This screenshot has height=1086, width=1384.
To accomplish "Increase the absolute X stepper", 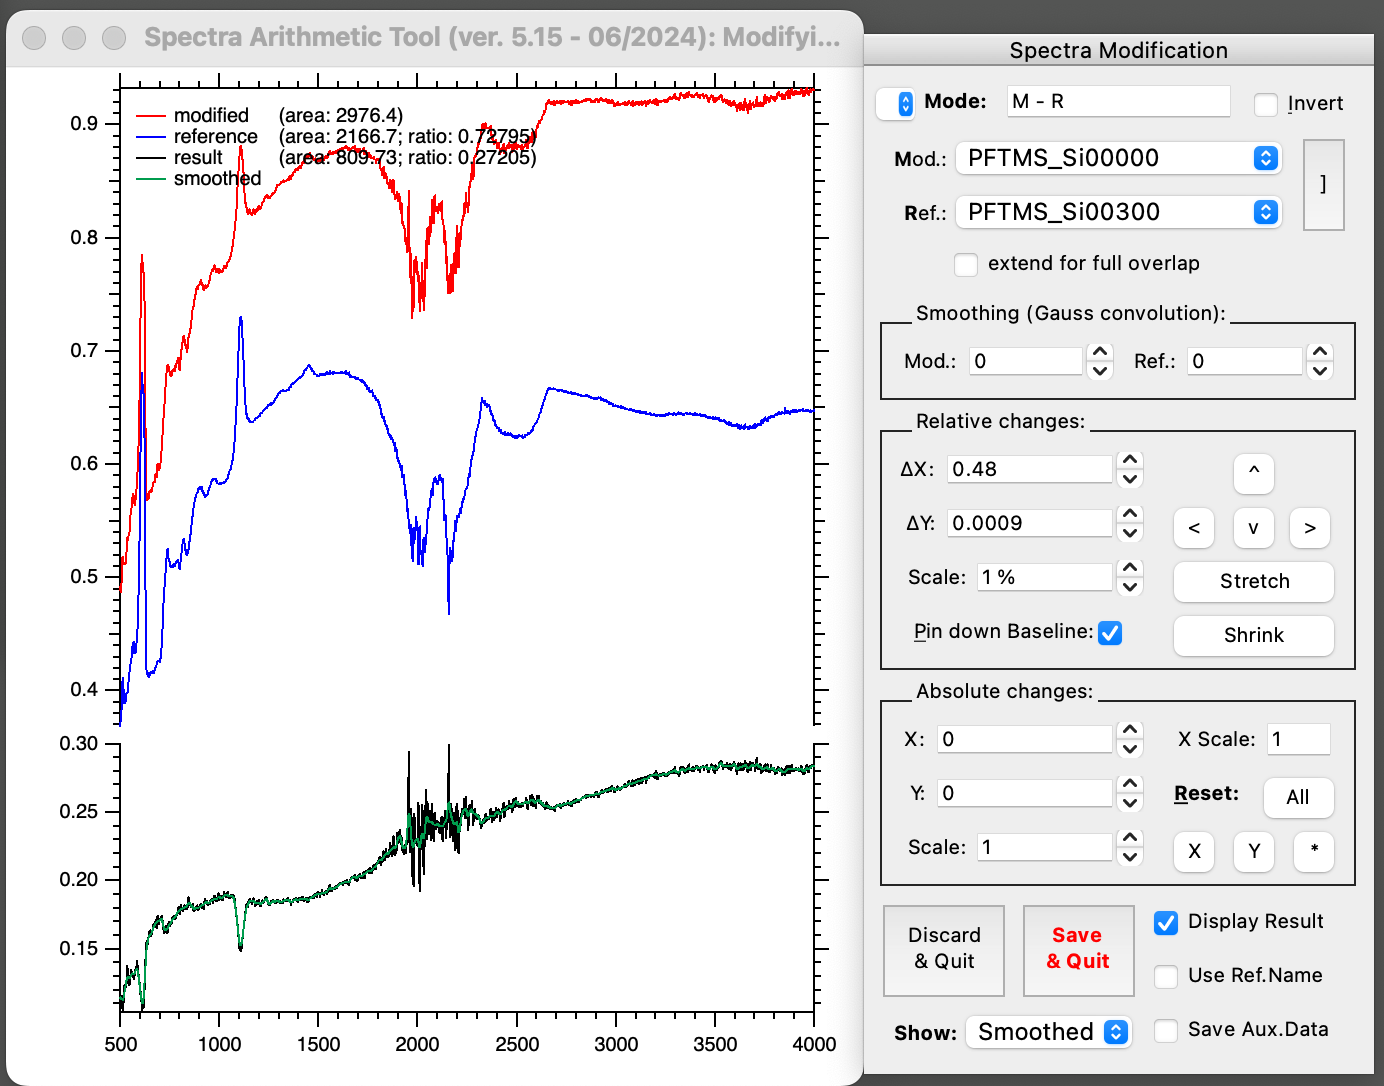I will pos(1130,730).
